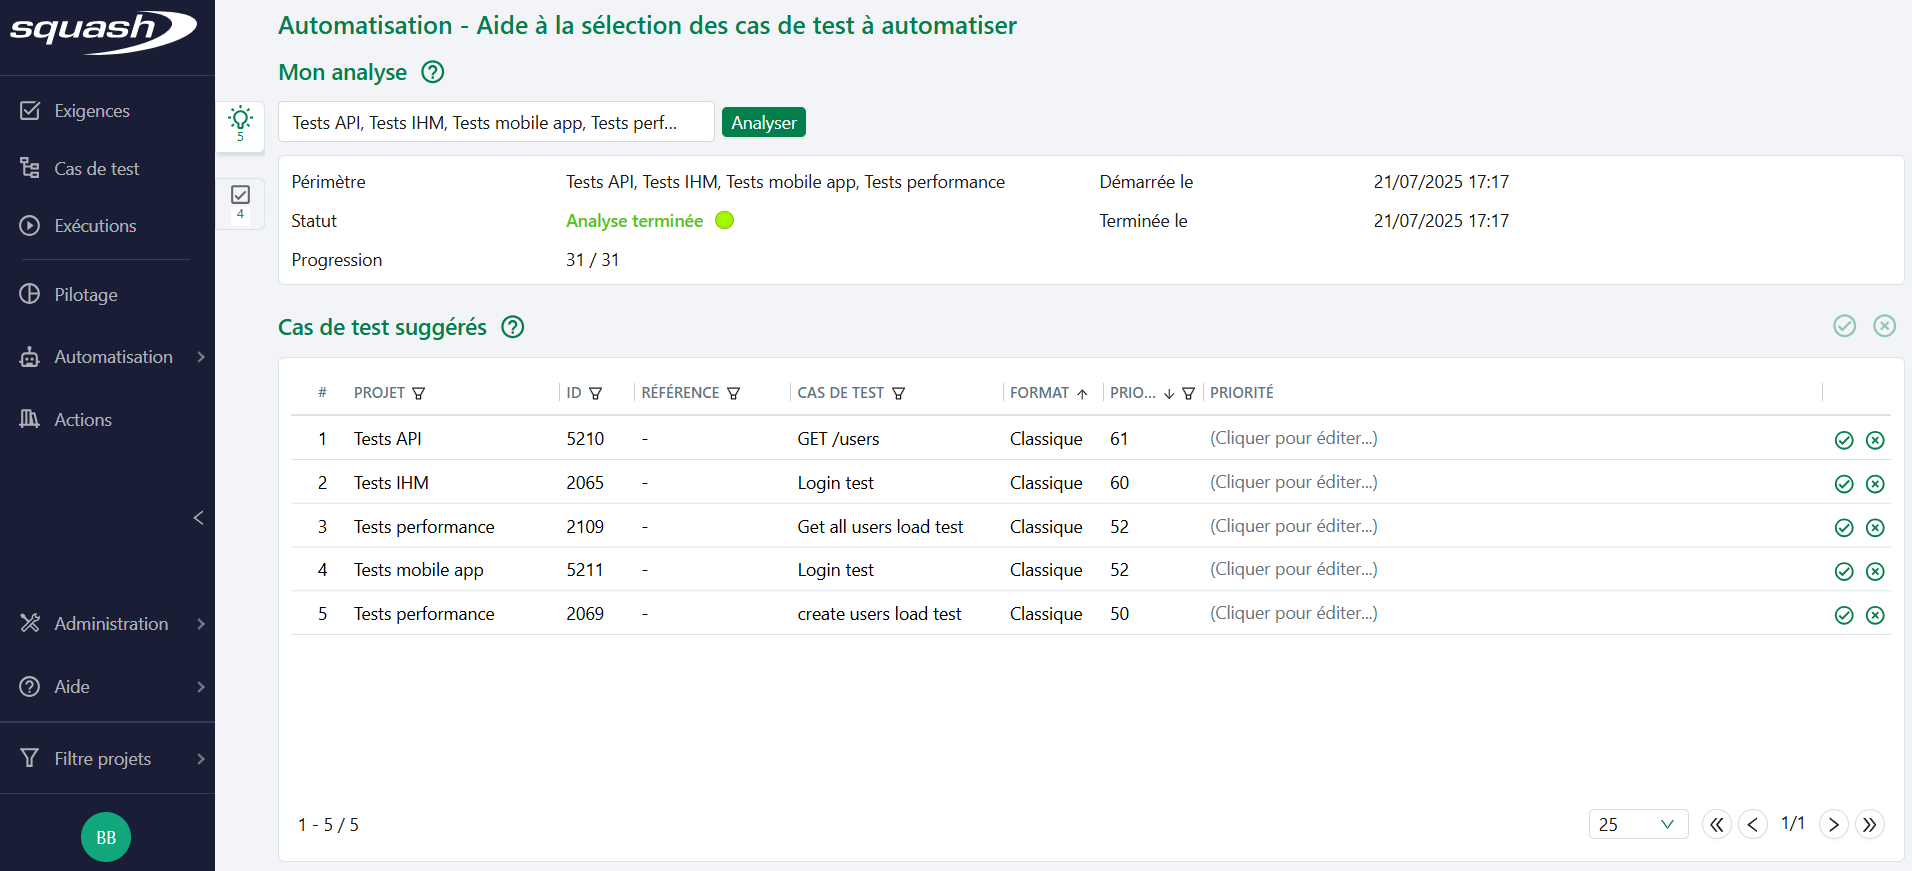Click the Get all users load test name
1912x871 pixels.
(880, 527)
